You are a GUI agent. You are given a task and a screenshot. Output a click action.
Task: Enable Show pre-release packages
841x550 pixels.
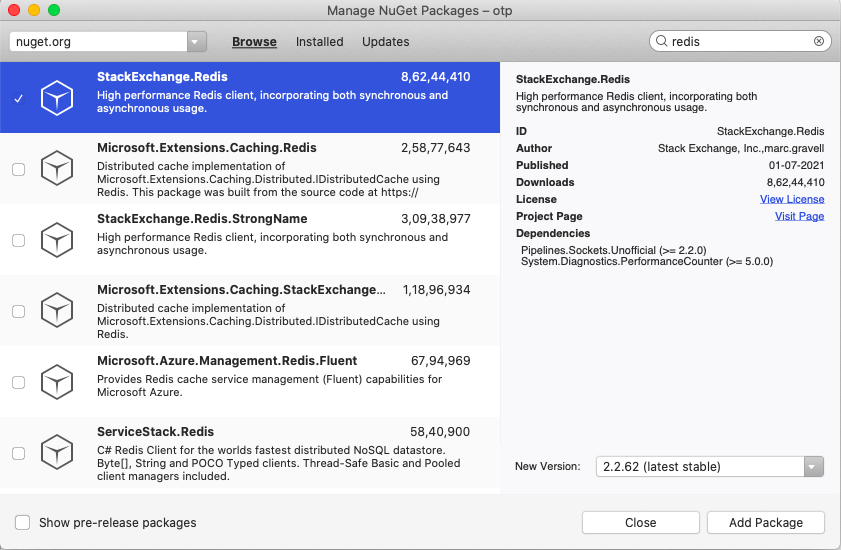point(23,522)
